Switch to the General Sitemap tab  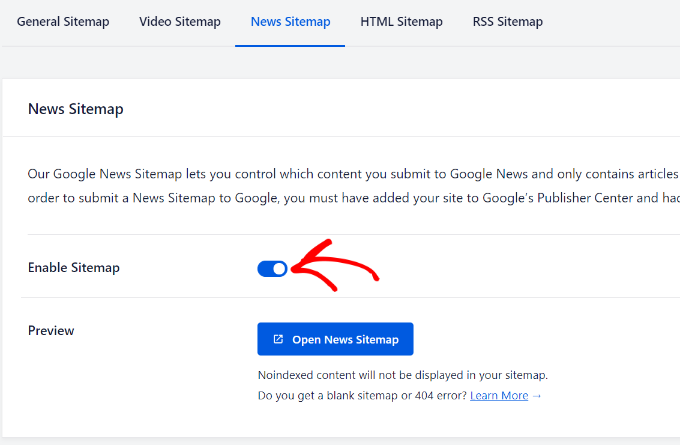62,22
